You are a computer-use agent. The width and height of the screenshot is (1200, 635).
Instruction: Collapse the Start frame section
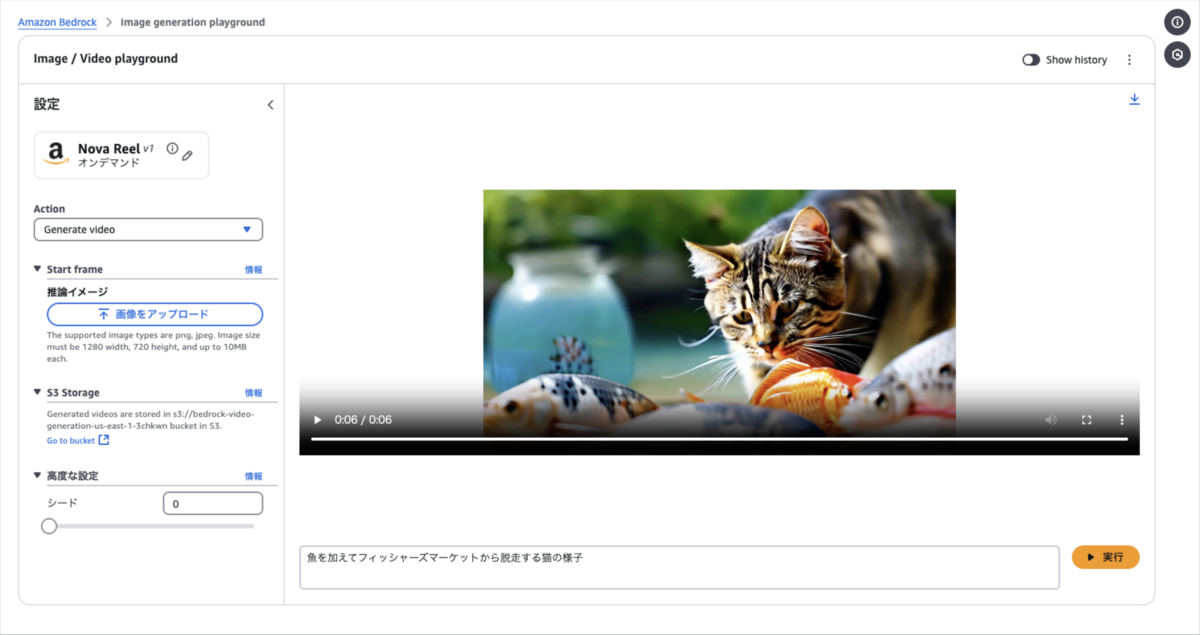38,269
